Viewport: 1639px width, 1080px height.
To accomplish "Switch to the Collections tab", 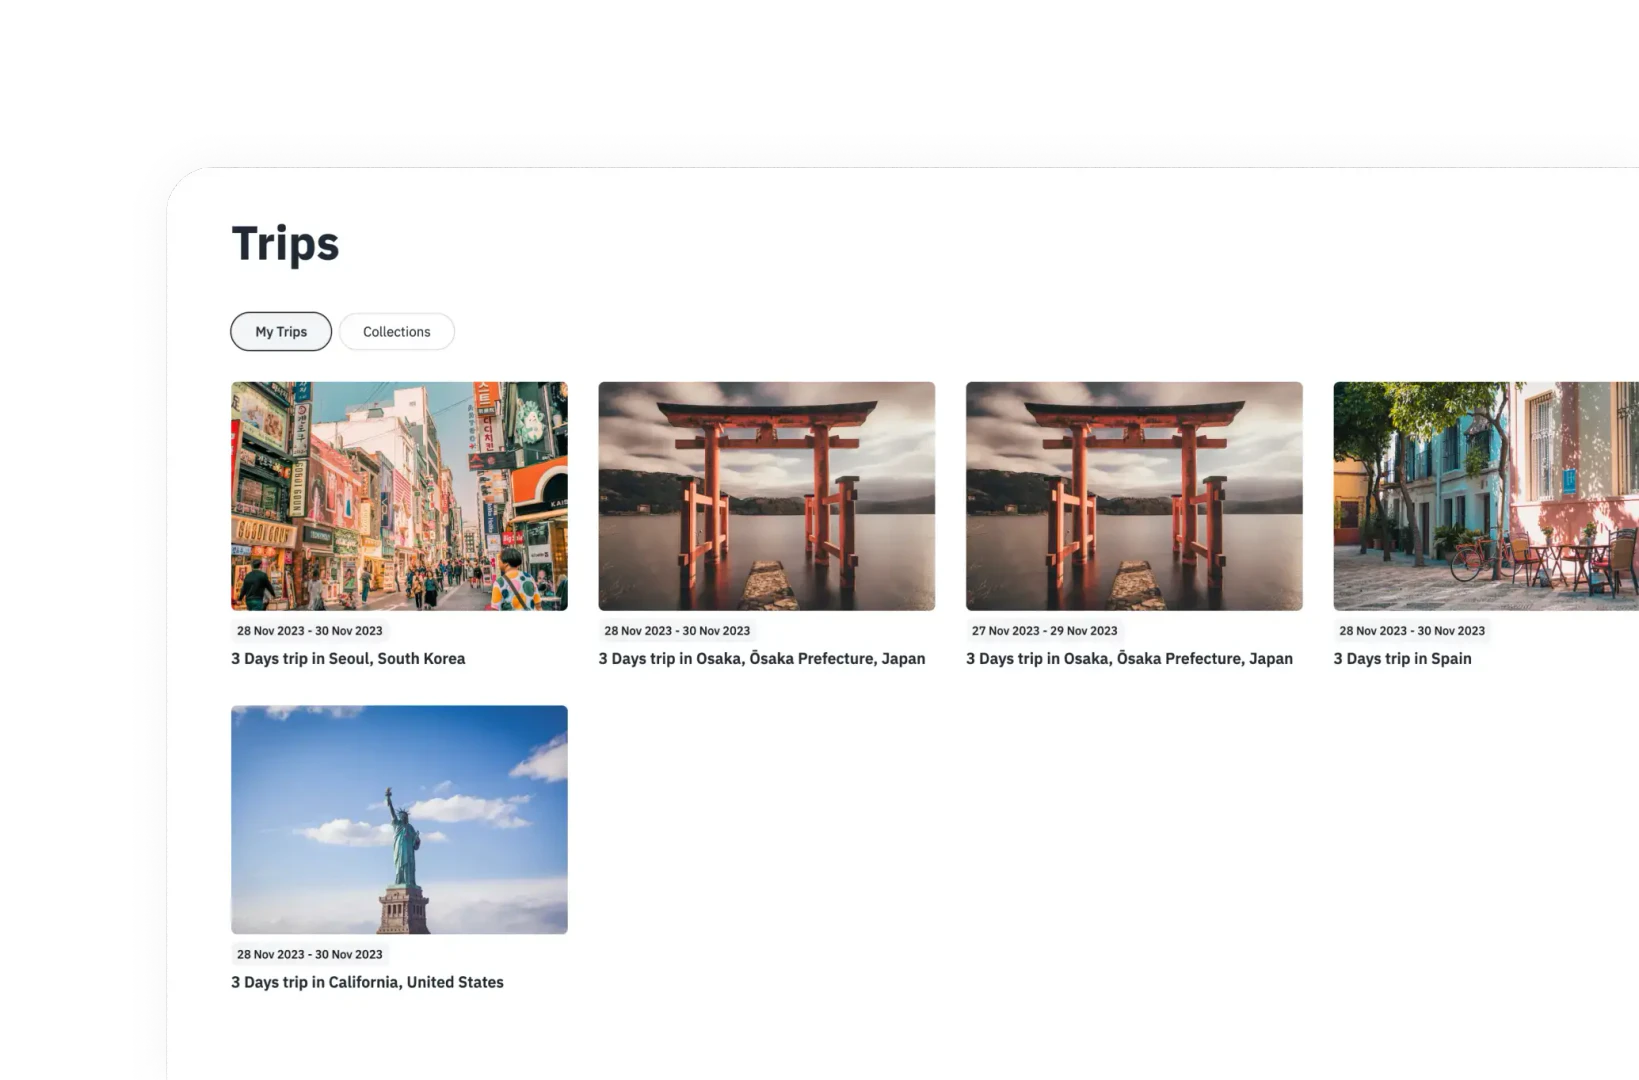I will [396, 331].
